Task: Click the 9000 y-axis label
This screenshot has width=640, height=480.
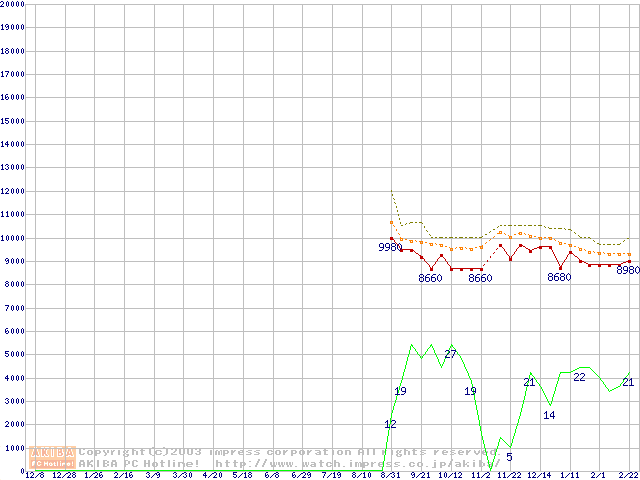Action: tap(14, 261)
